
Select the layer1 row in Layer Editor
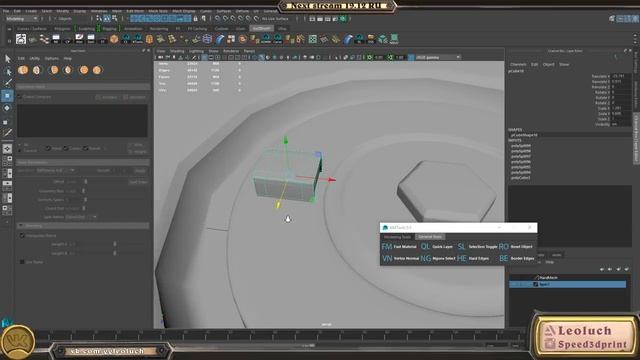click(x=567, y=284)
